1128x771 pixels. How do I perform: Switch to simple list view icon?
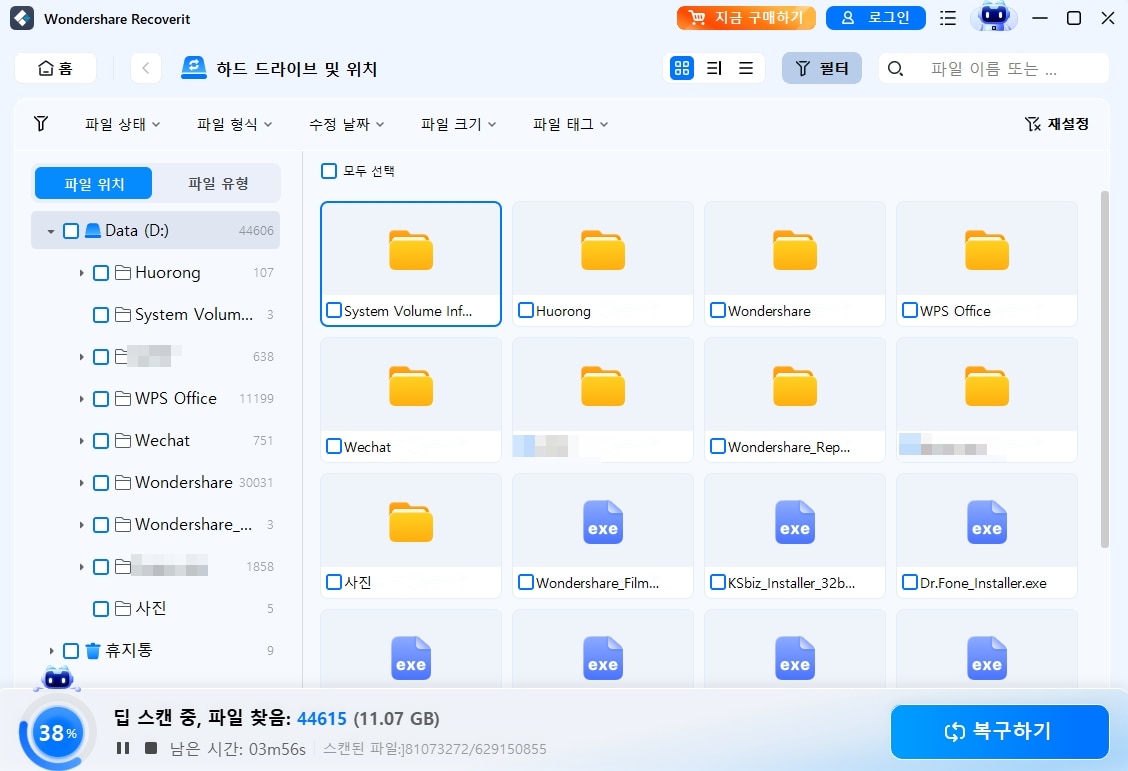[x=746, y=68]
